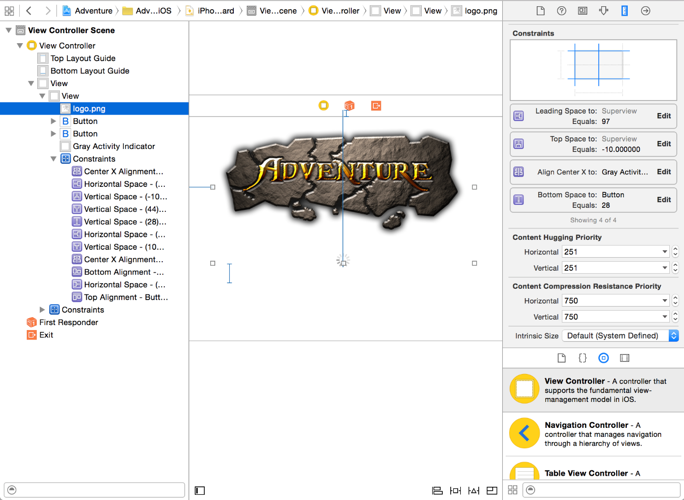Click the outline filter icon

[12, 490]
